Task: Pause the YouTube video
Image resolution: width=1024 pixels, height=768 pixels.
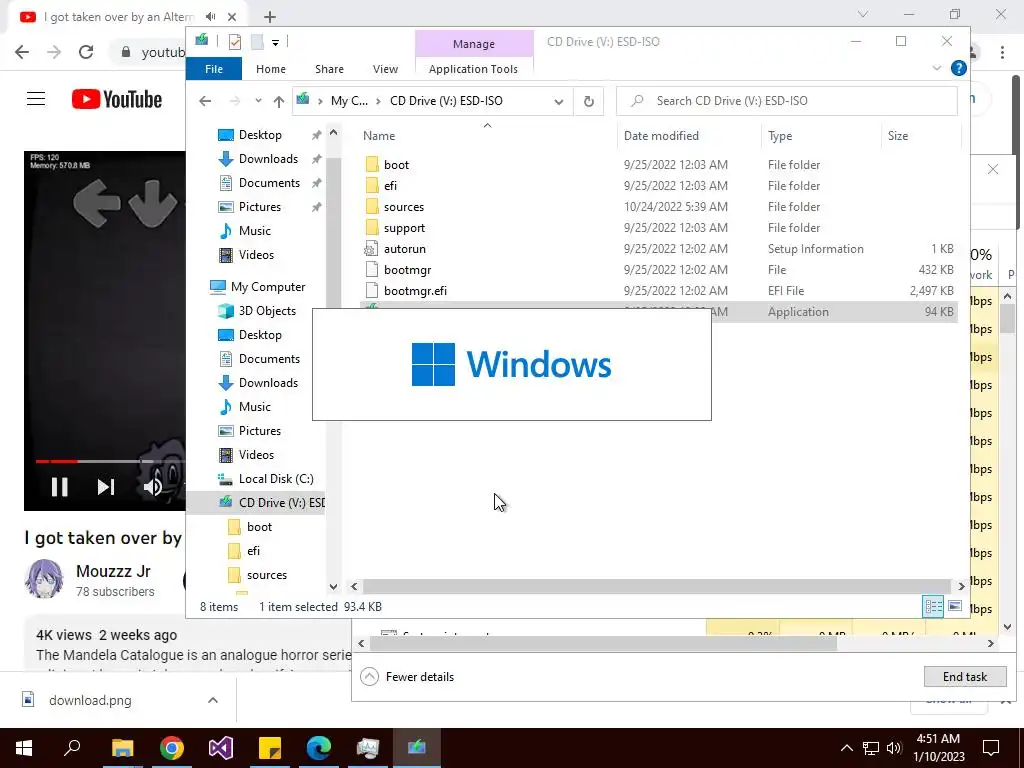Action: (x=59, y=487)
